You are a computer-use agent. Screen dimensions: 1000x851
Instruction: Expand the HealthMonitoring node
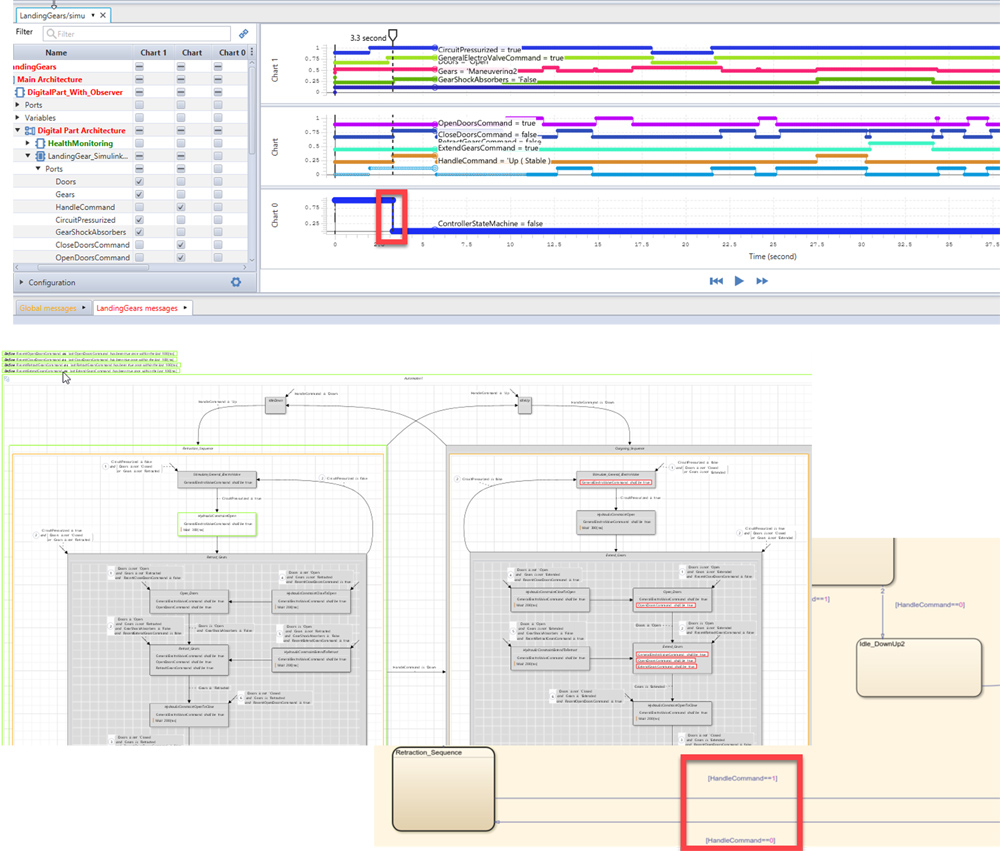pyautogui.click(x=27, y=143)
